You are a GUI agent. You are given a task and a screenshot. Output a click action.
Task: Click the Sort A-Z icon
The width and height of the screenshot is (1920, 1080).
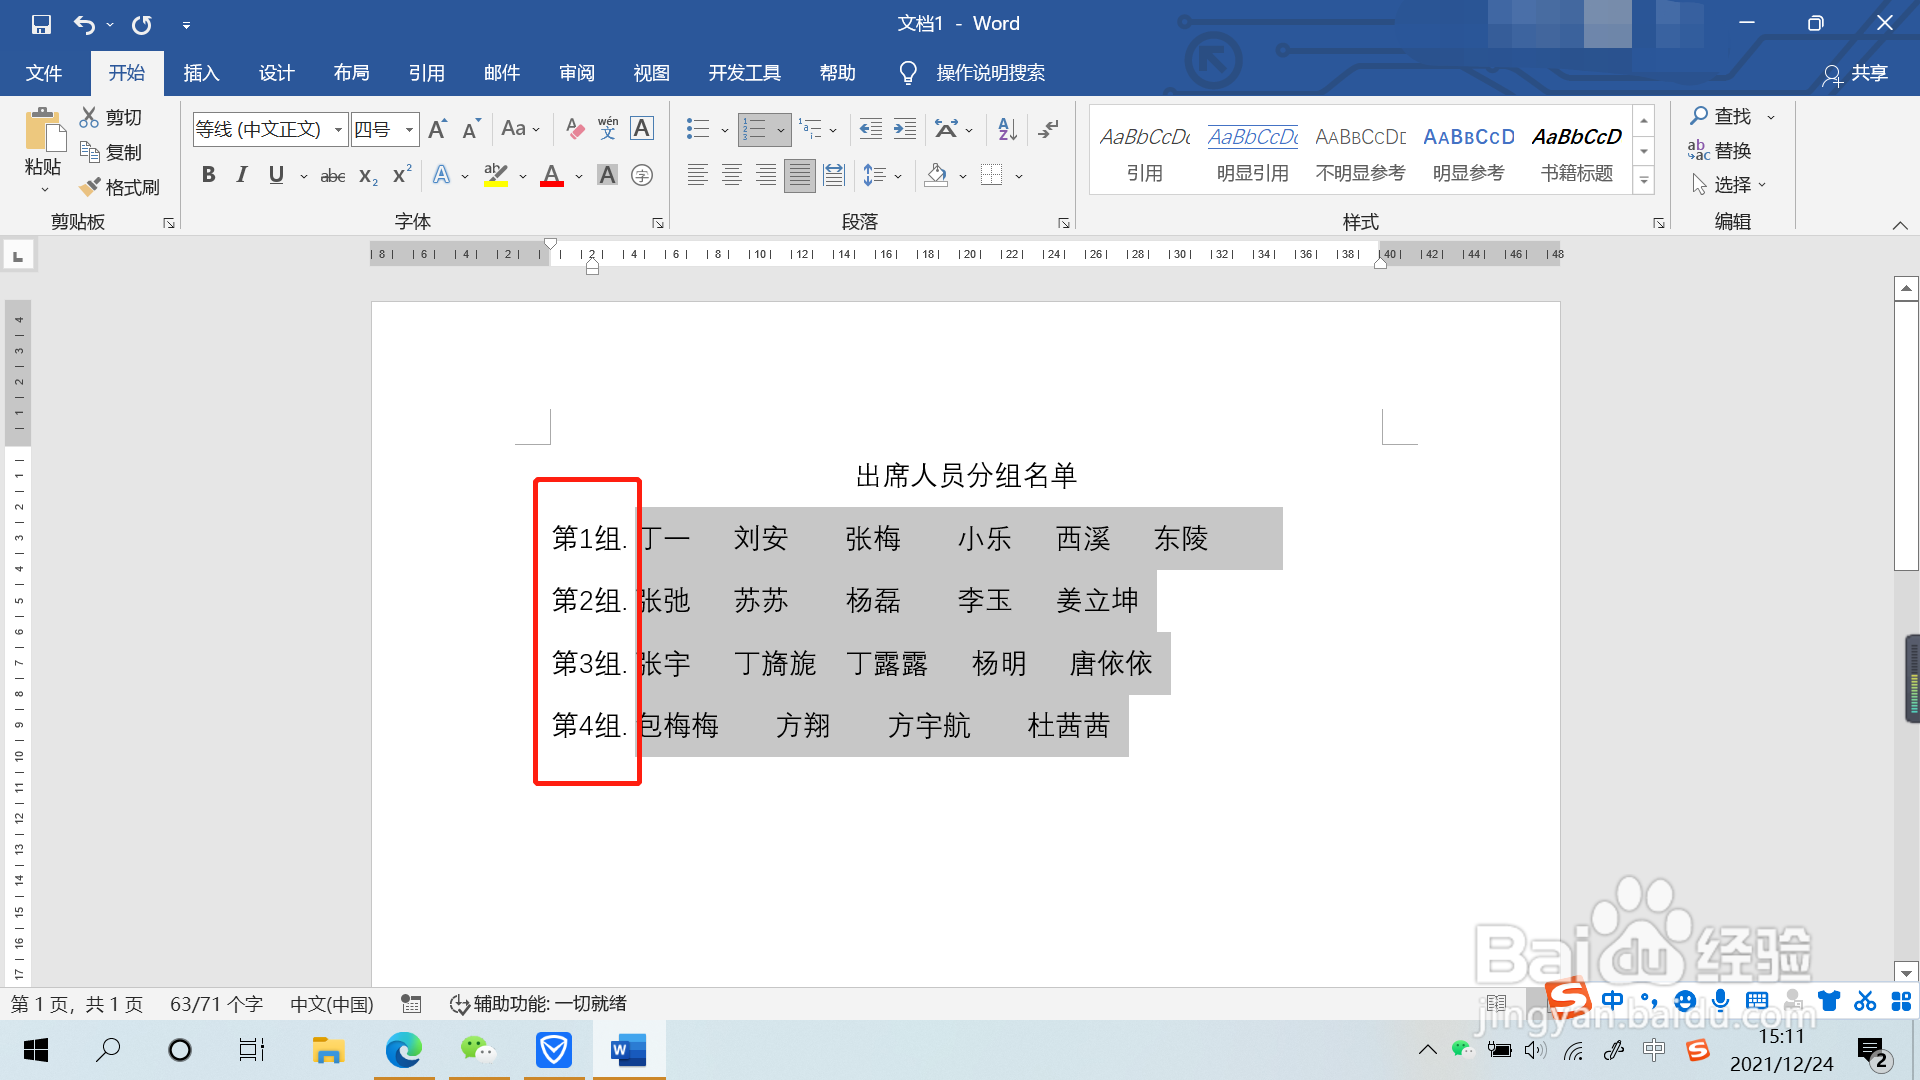coord(1007,129)
